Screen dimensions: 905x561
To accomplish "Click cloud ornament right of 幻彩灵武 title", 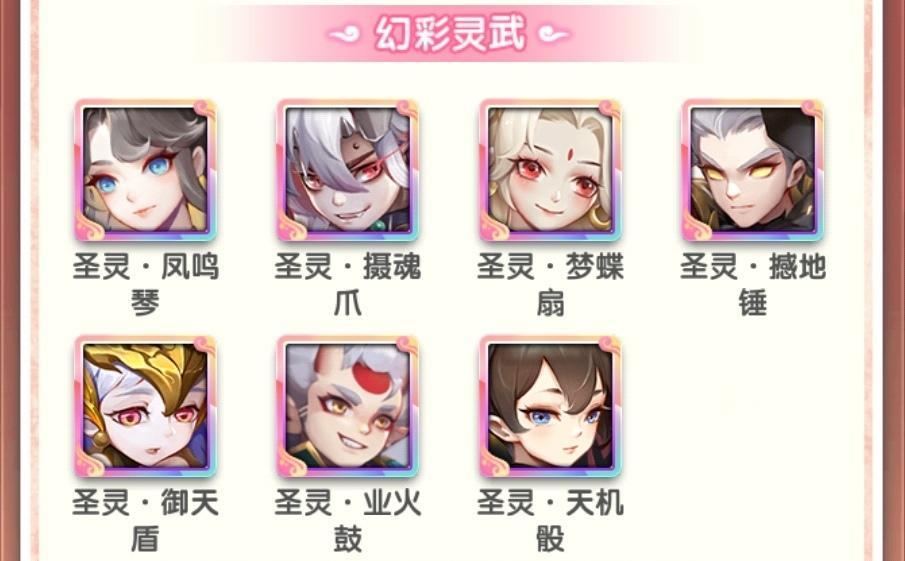I will (553, 35).
